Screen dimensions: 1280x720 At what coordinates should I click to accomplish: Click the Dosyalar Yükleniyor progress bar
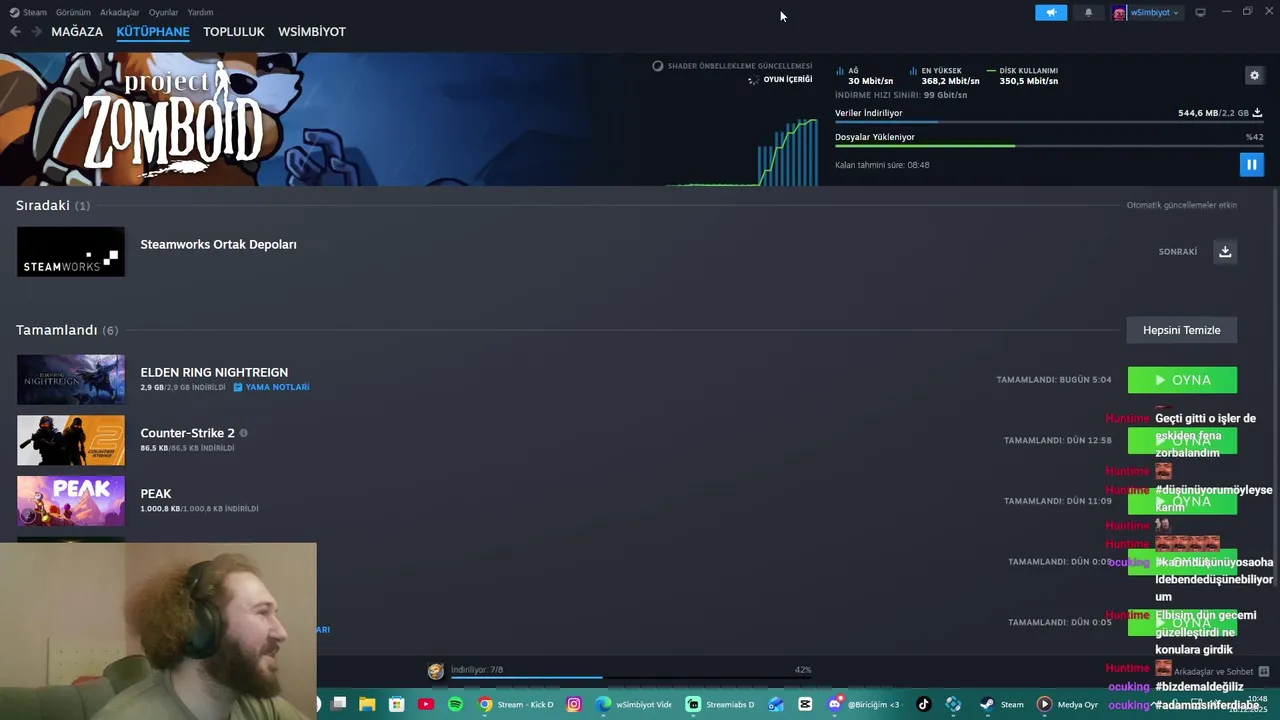[1048, 146]
